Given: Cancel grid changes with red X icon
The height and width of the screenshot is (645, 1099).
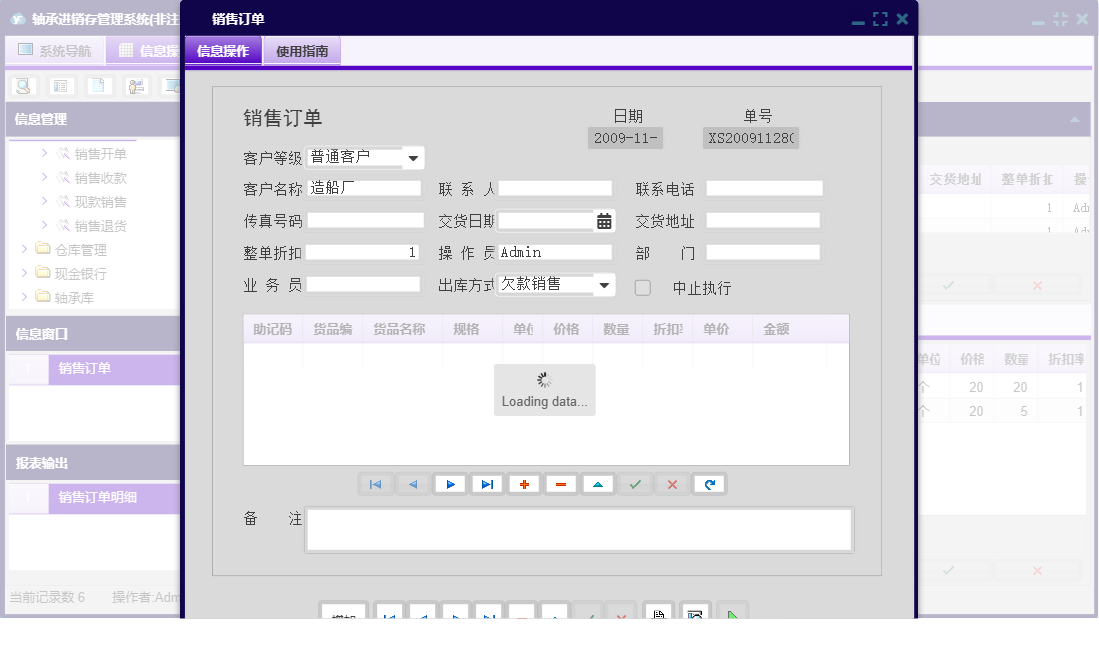Looking at the screenshot, I should pos(671,484).
